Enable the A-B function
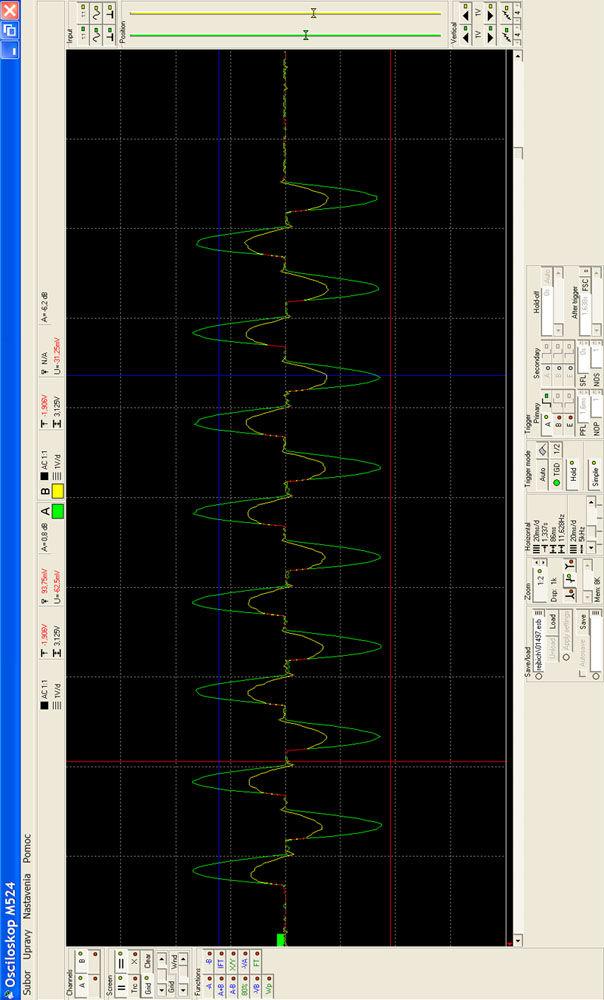604x1000 pixels. [232, 985]
